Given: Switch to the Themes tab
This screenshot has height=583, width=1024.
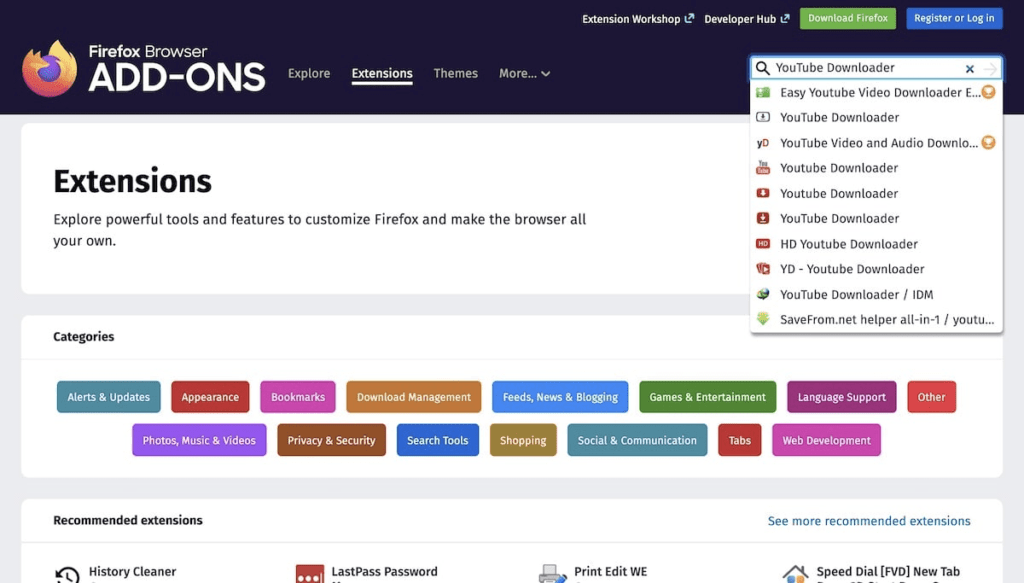Looking at the screenshot, I should [x=455, y=73].
